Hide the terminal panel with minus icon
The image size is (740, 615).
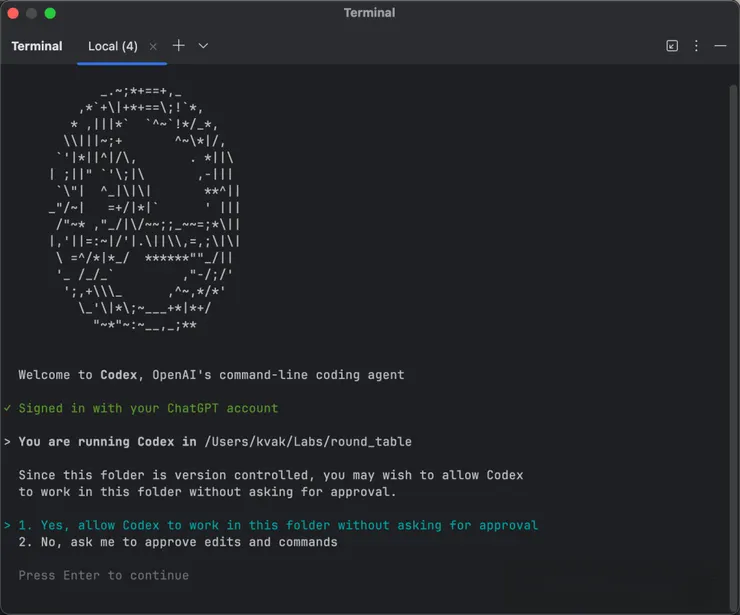pyautogui.click(x=720, y=46)
